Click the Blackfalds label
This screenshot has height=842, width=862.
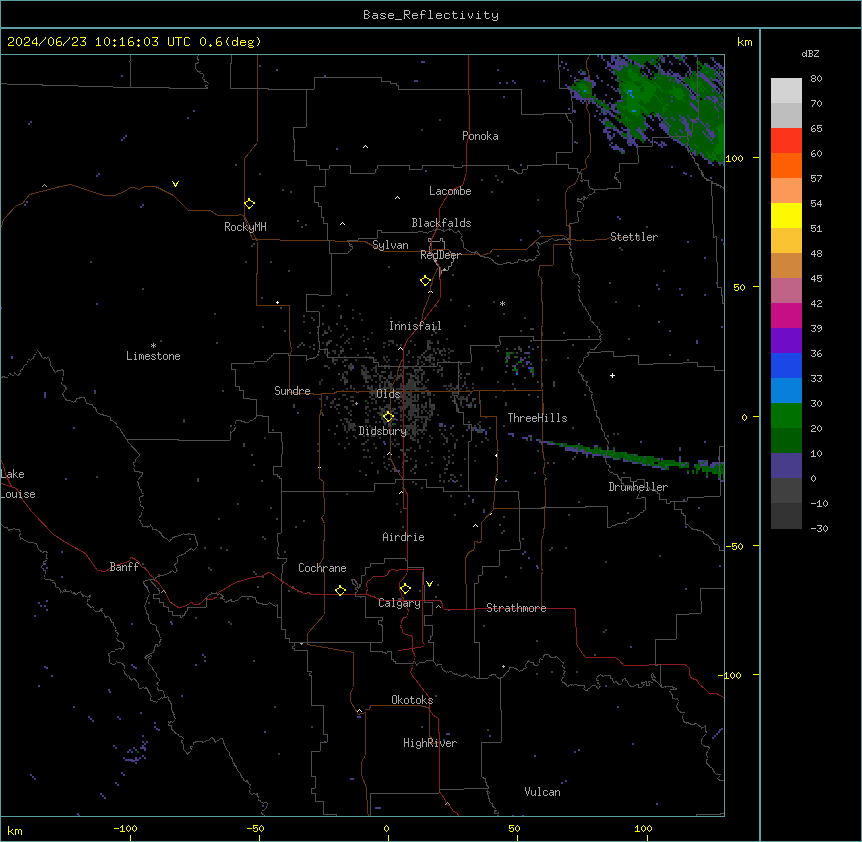pyautogui.click(x=441, y=223)
